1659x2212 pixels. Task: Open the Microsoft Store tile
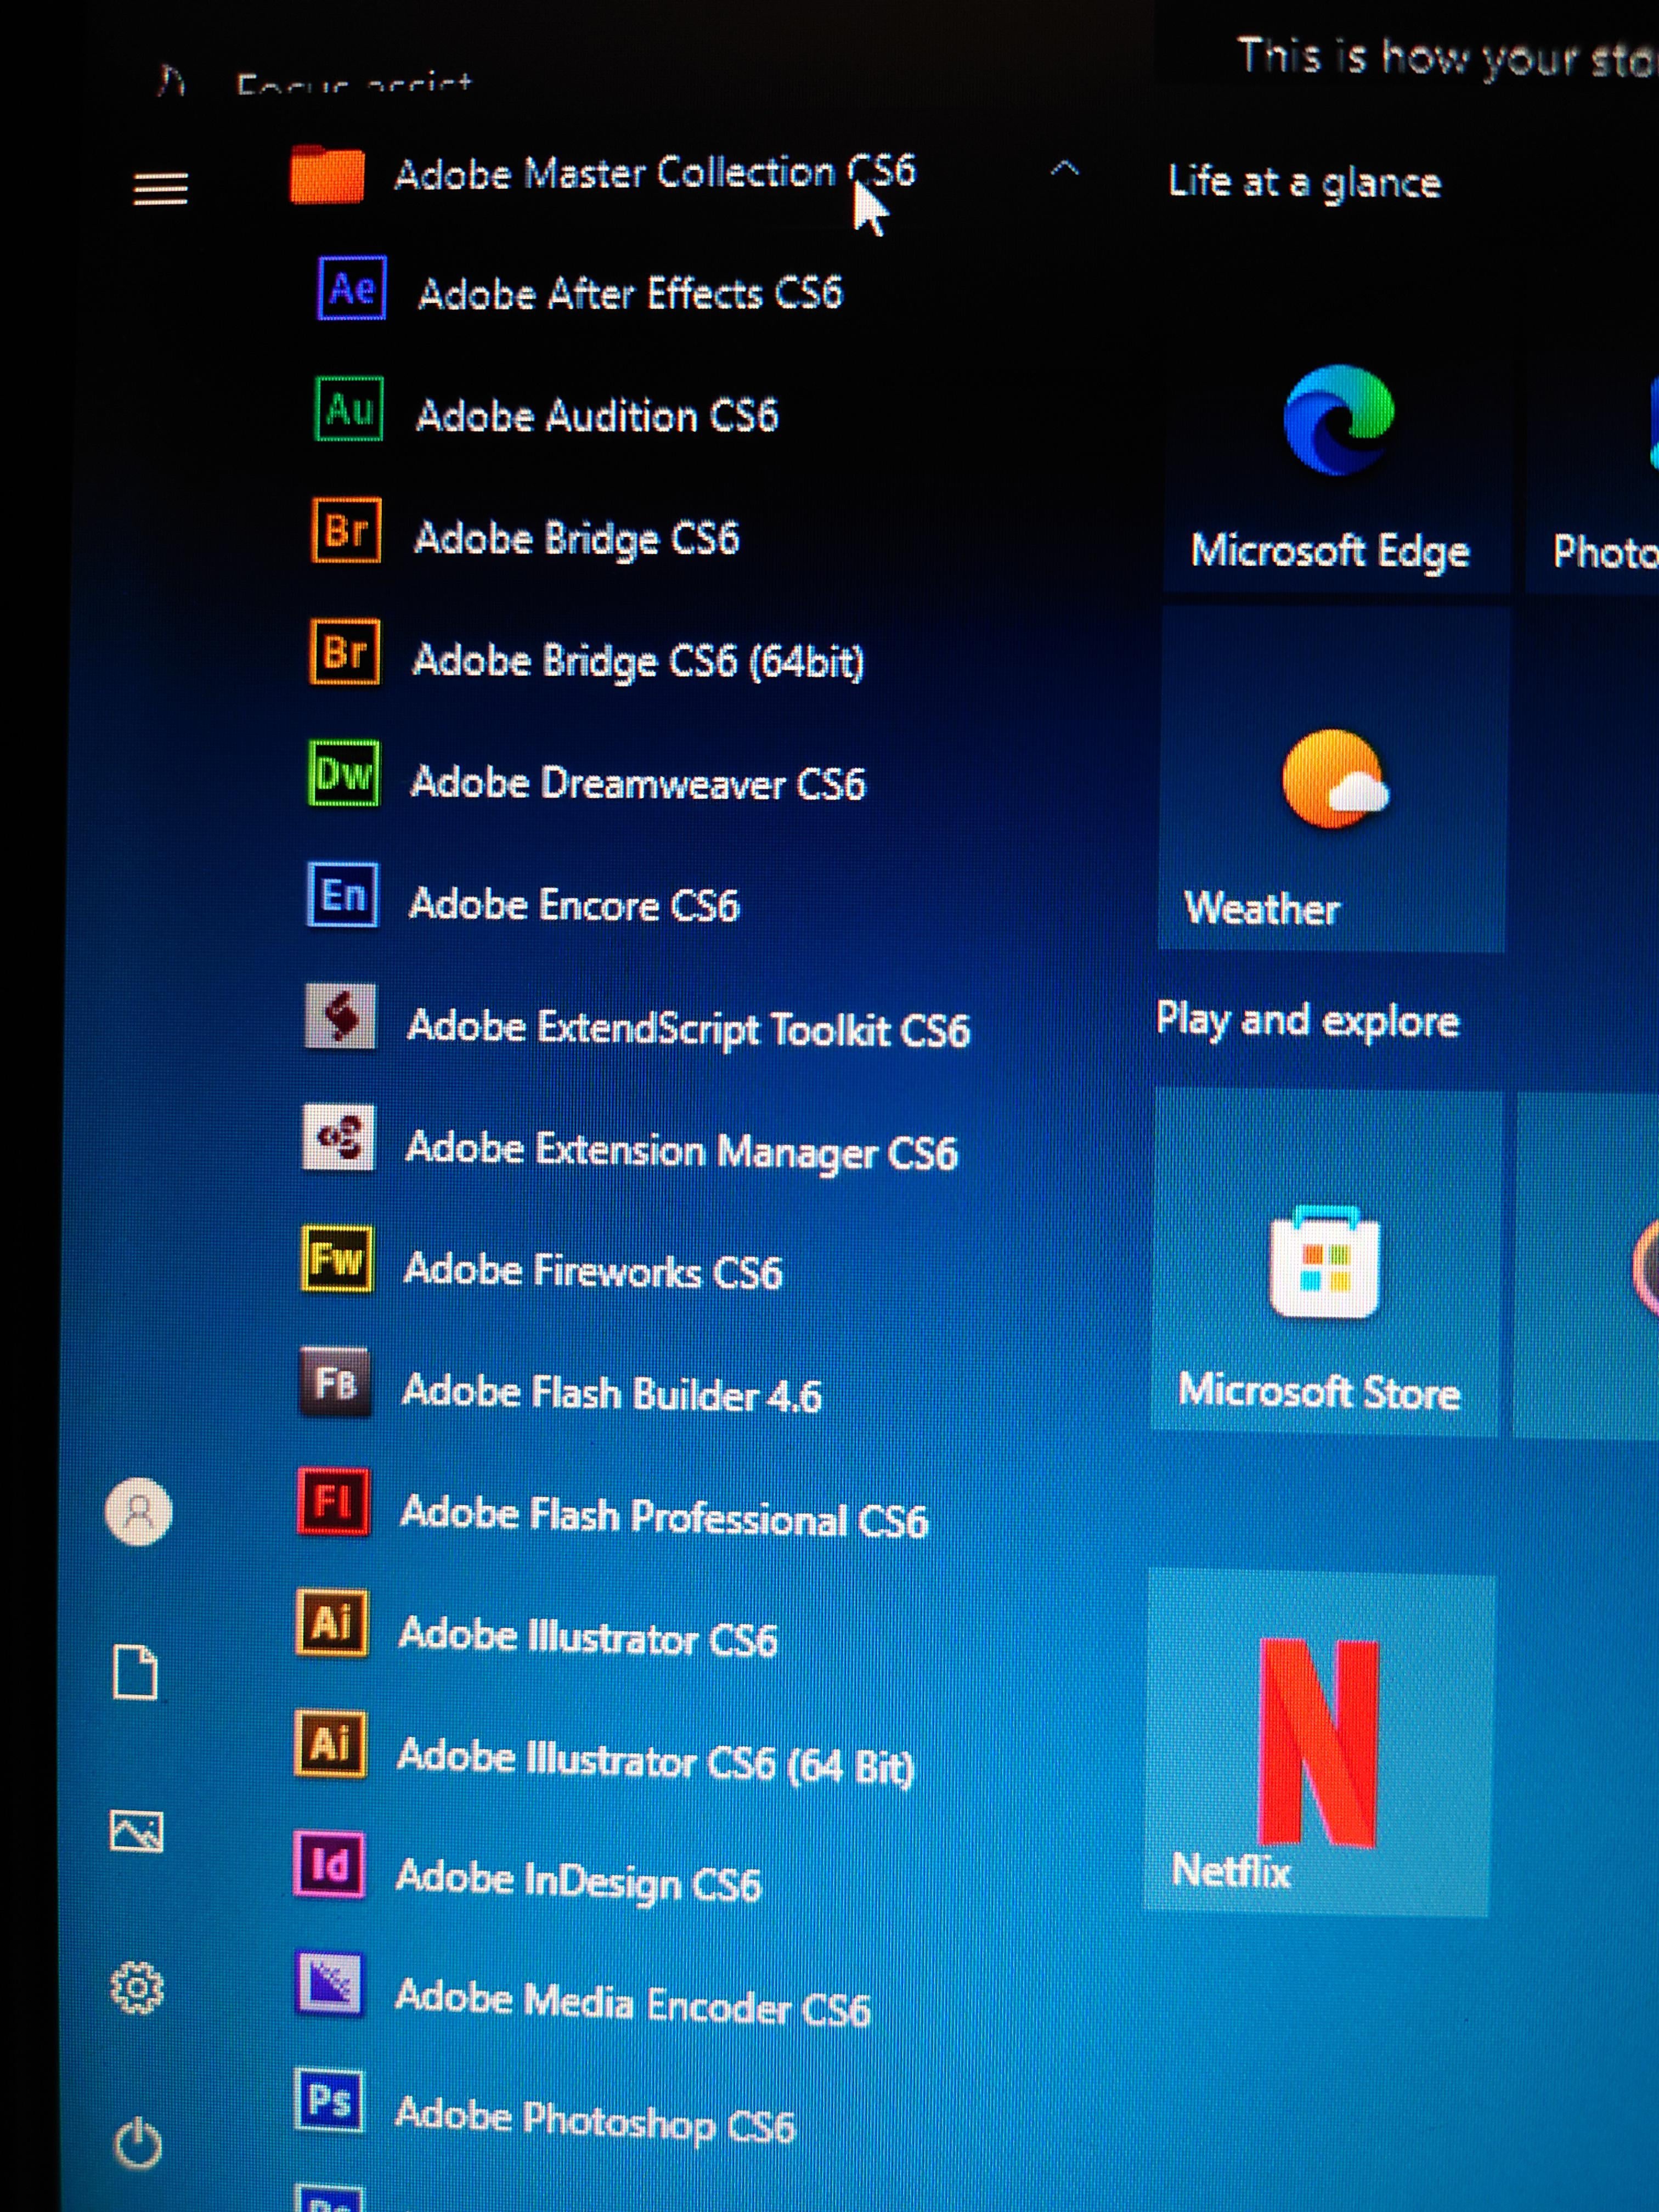point(1326,1262)
